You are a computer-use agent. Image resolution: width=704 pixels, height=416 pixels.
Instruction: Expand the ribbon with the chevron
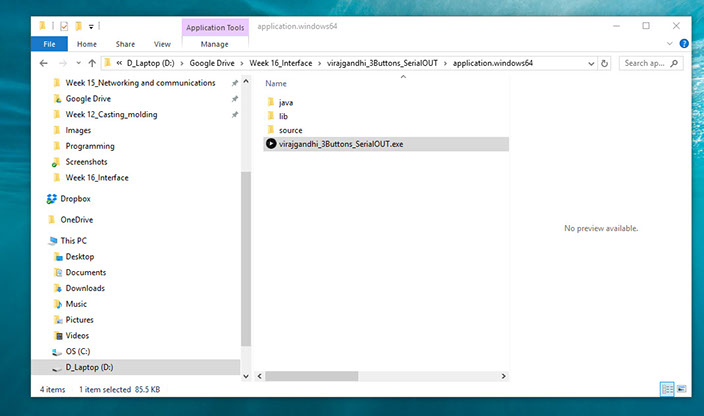click(x=669, y=44)
